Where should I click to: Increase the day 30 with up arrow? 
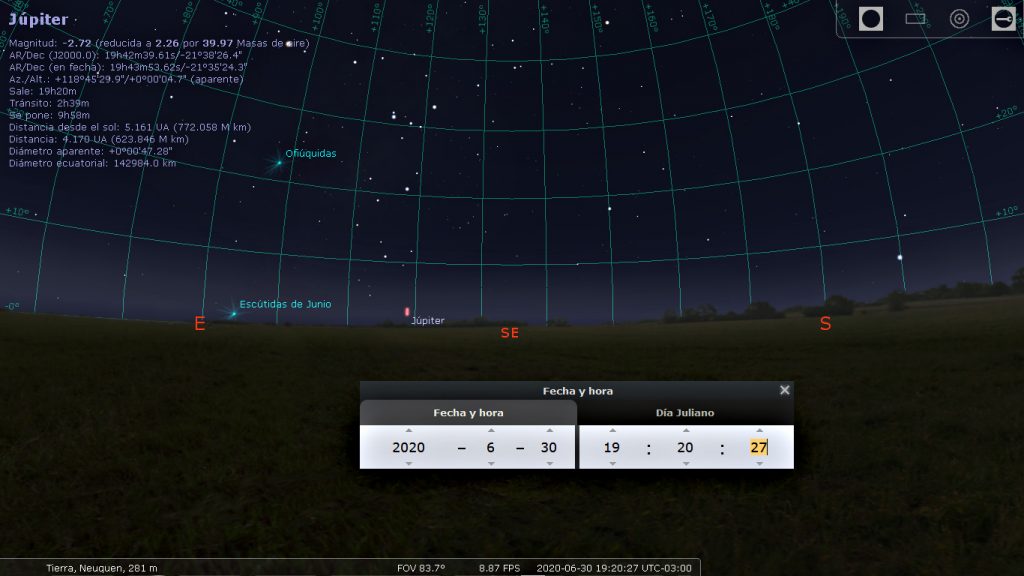tap(550, 430)
